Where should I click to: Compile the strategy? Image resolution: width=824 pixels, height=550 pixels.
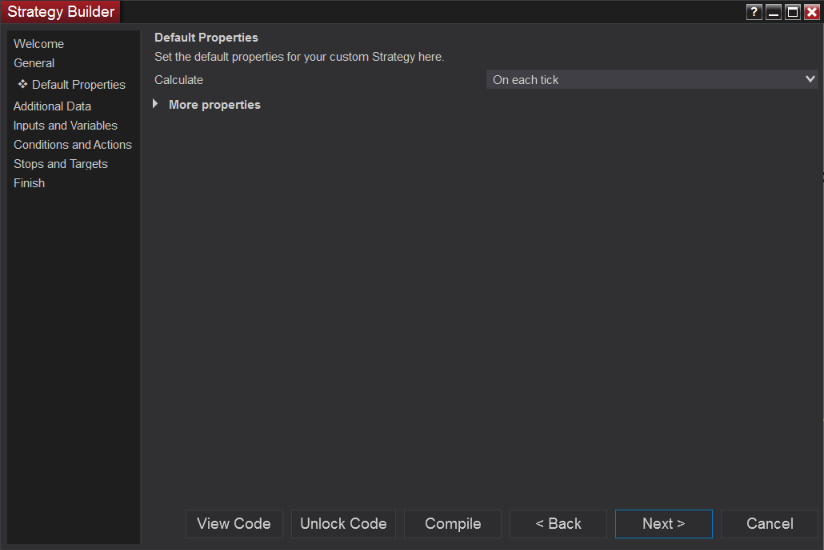point(453,524)
